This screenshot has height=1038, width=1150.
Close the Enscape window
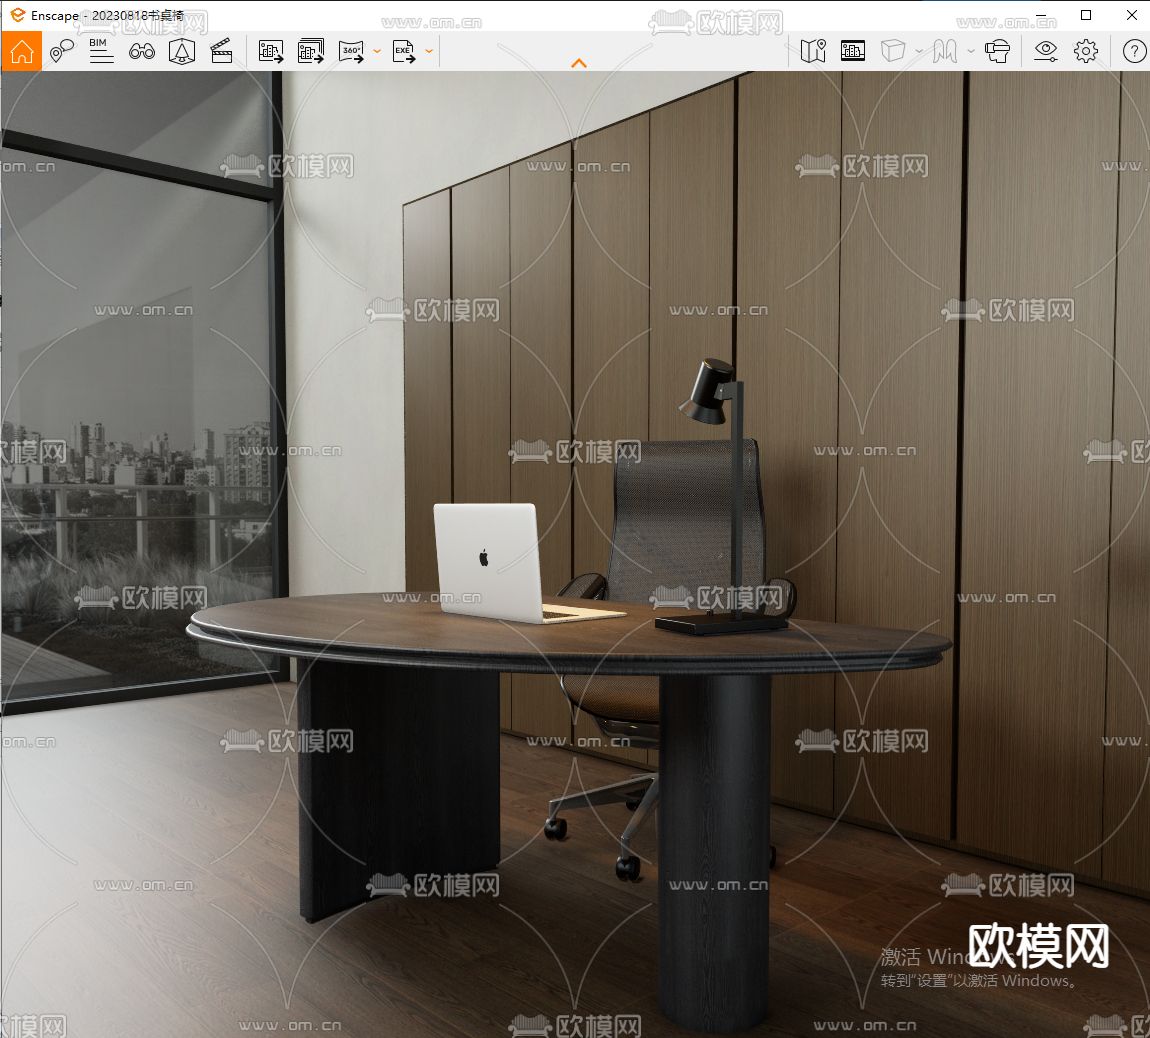point(1132,15)
